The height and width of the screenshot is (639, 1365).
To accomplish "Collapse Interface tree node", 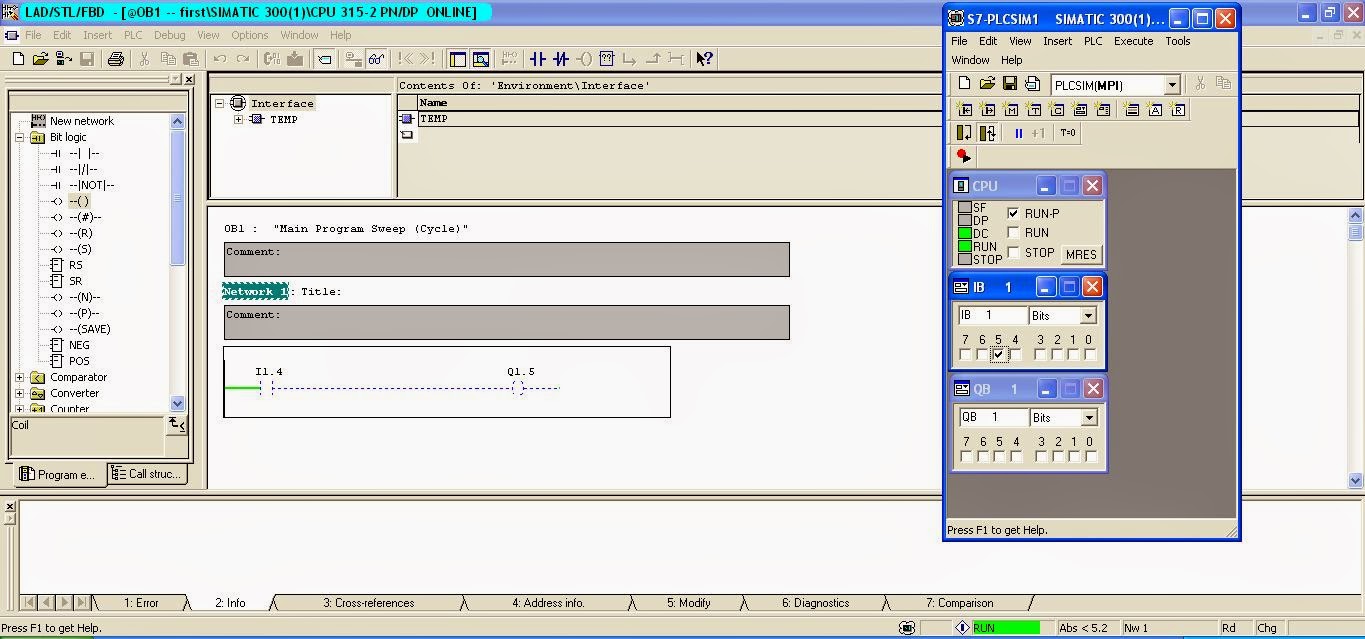I will point(220,103).
